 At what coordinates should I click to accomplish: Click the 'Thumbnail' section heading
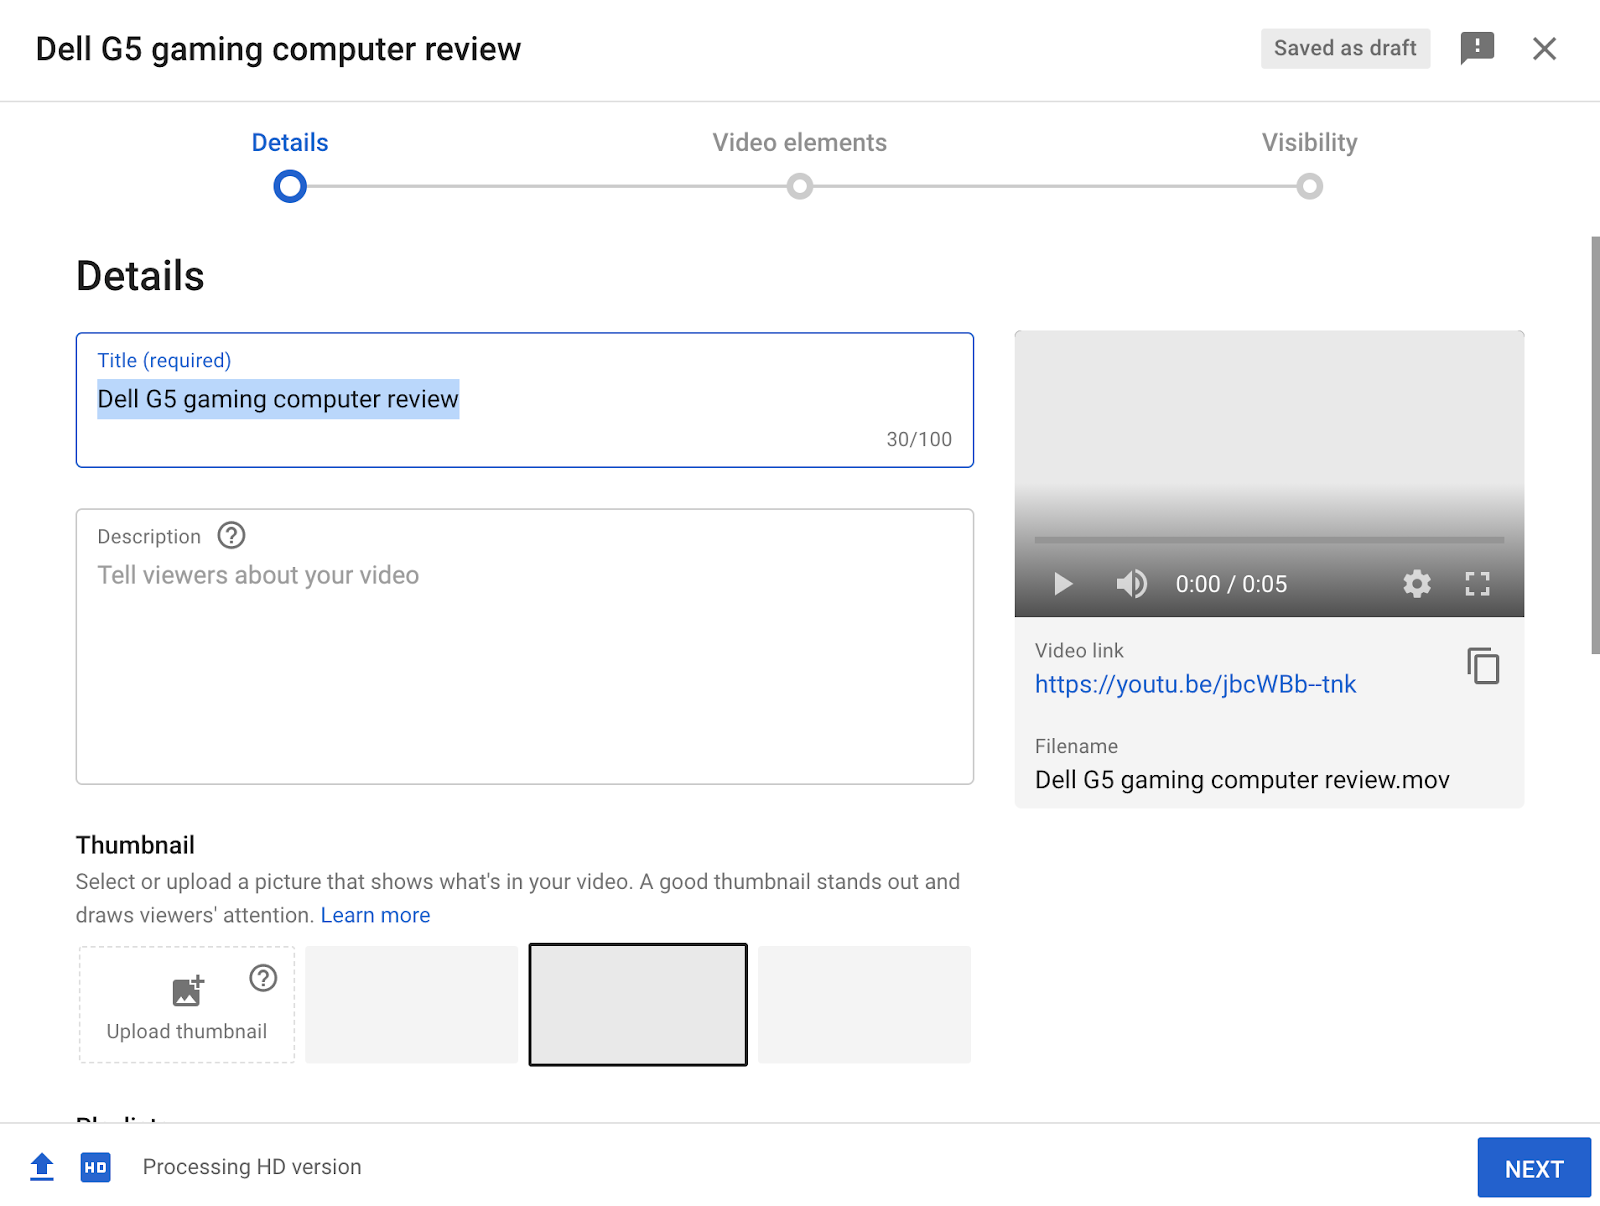[135, 845]
